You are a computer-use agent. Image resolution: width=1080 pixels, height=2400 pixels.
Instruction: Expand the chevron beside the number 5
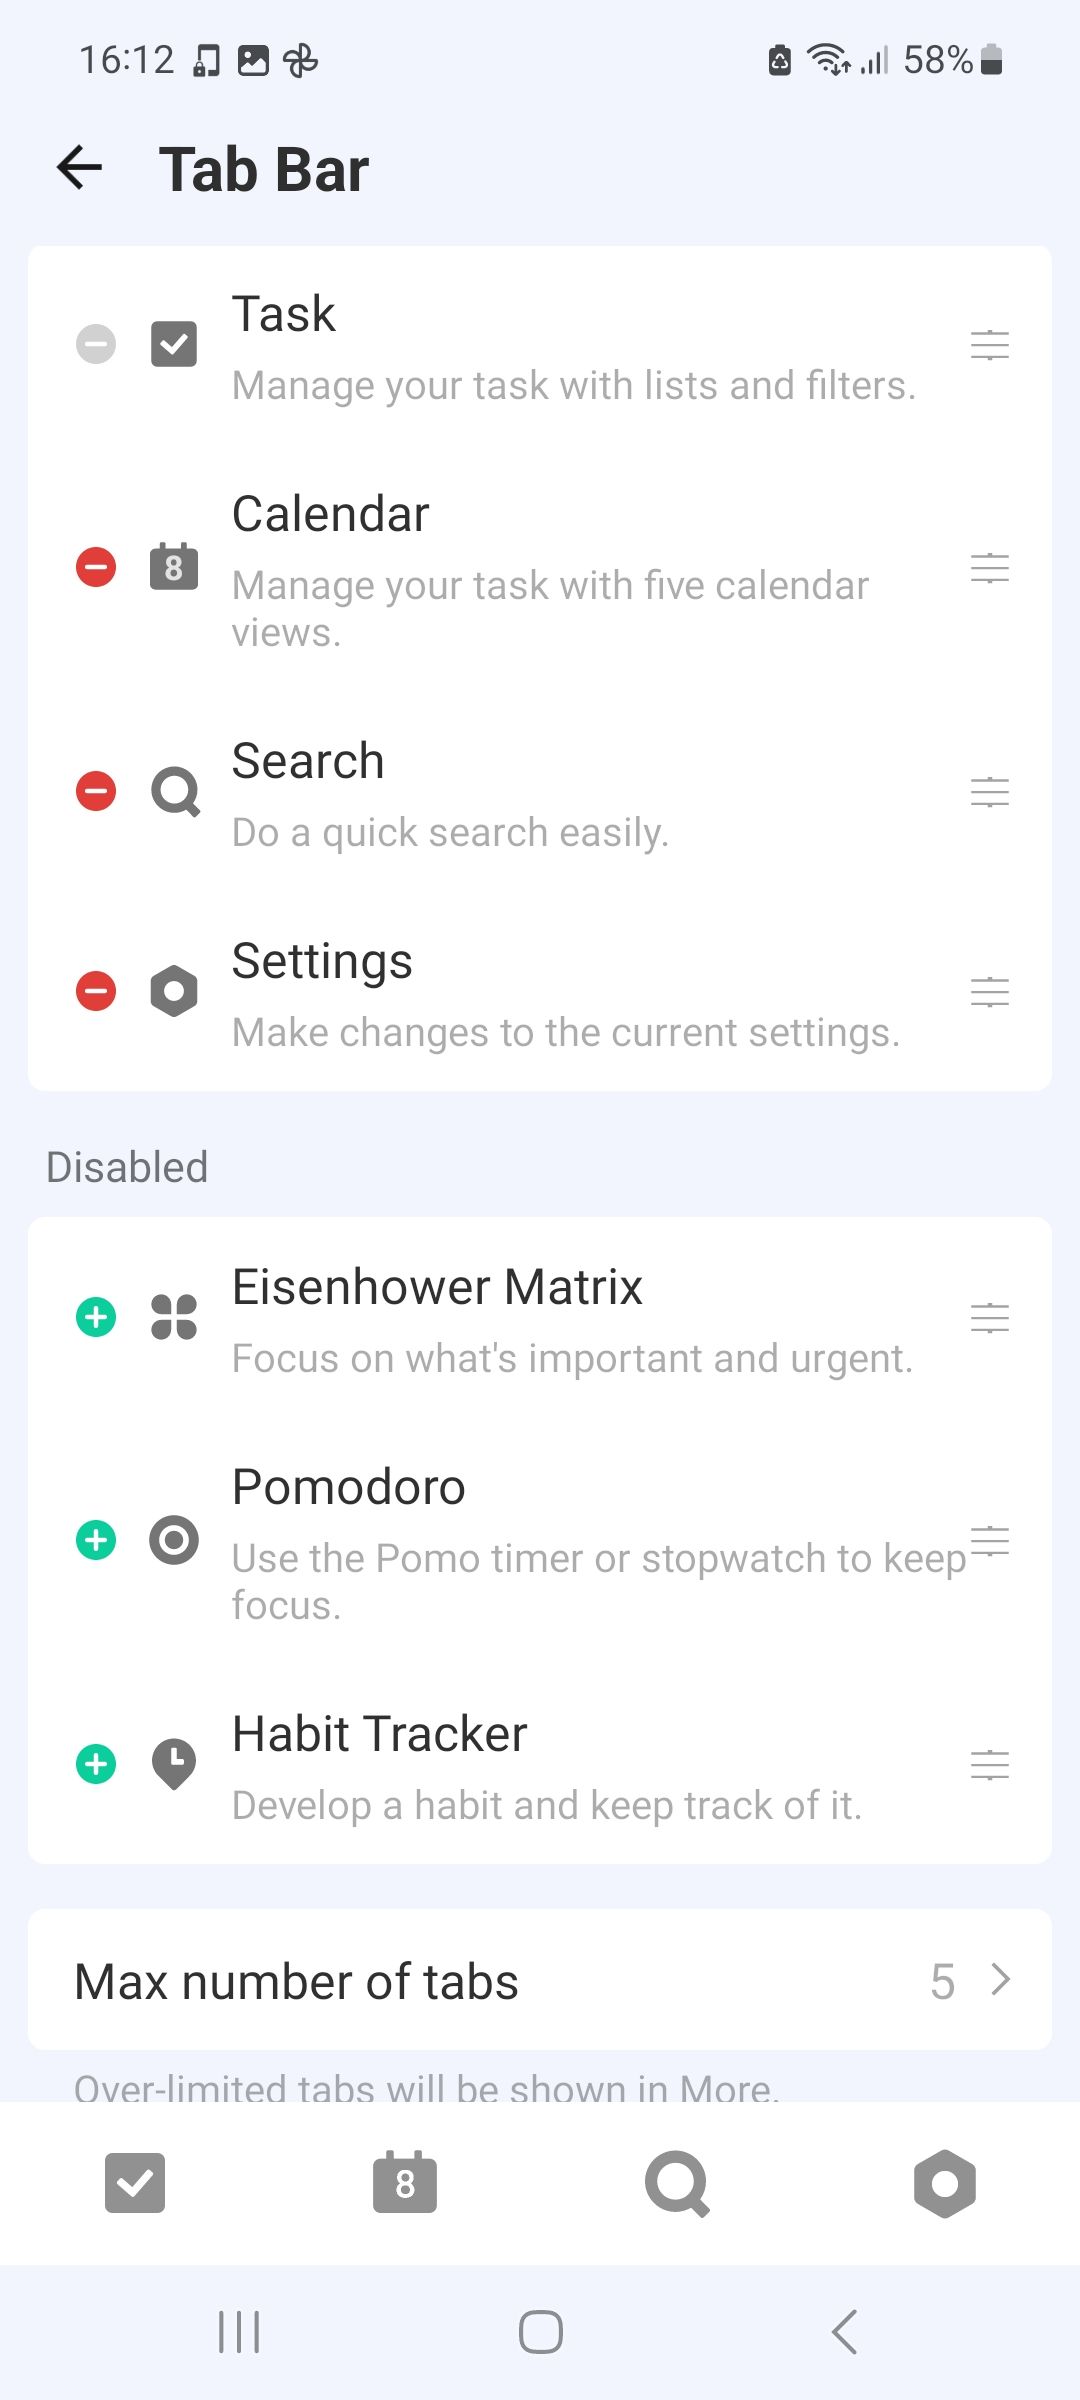click(1000, 1980)
